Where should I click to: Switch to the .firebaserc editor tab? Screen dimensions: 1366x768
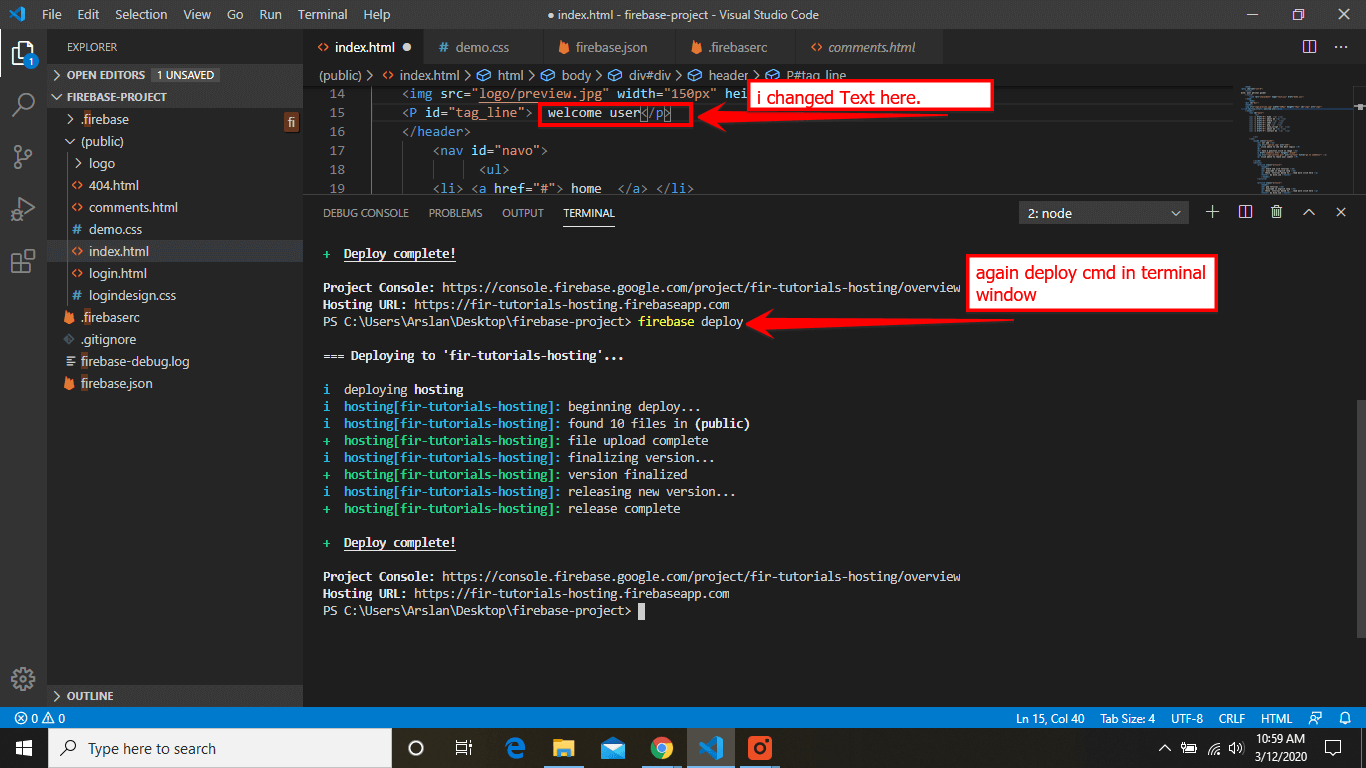click(736, 47)
